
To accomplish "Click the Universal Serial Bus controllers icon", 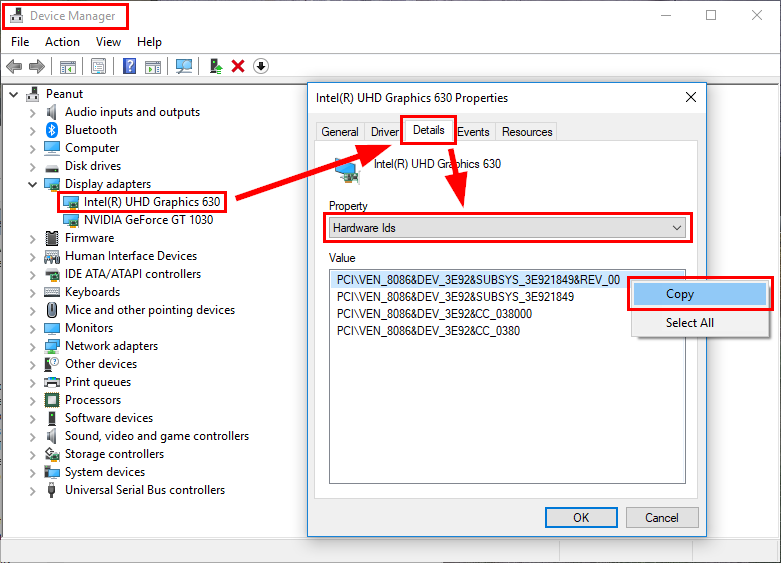I will [51, 490].
